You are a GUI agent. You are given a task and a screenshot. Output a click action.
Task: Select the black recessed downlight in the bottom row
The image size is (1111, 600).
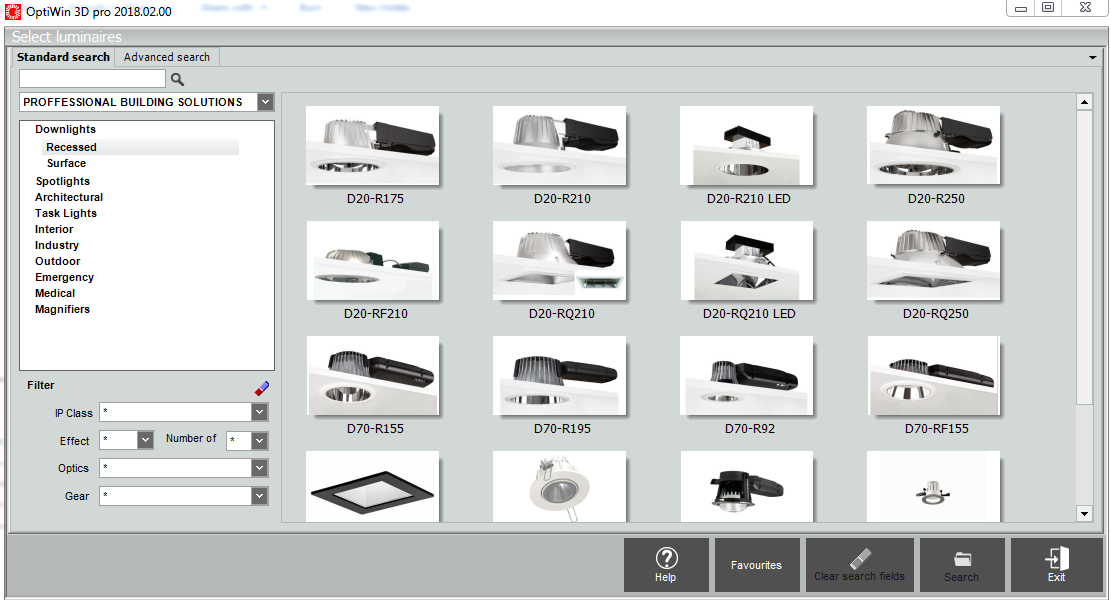[x=747, y=487]
